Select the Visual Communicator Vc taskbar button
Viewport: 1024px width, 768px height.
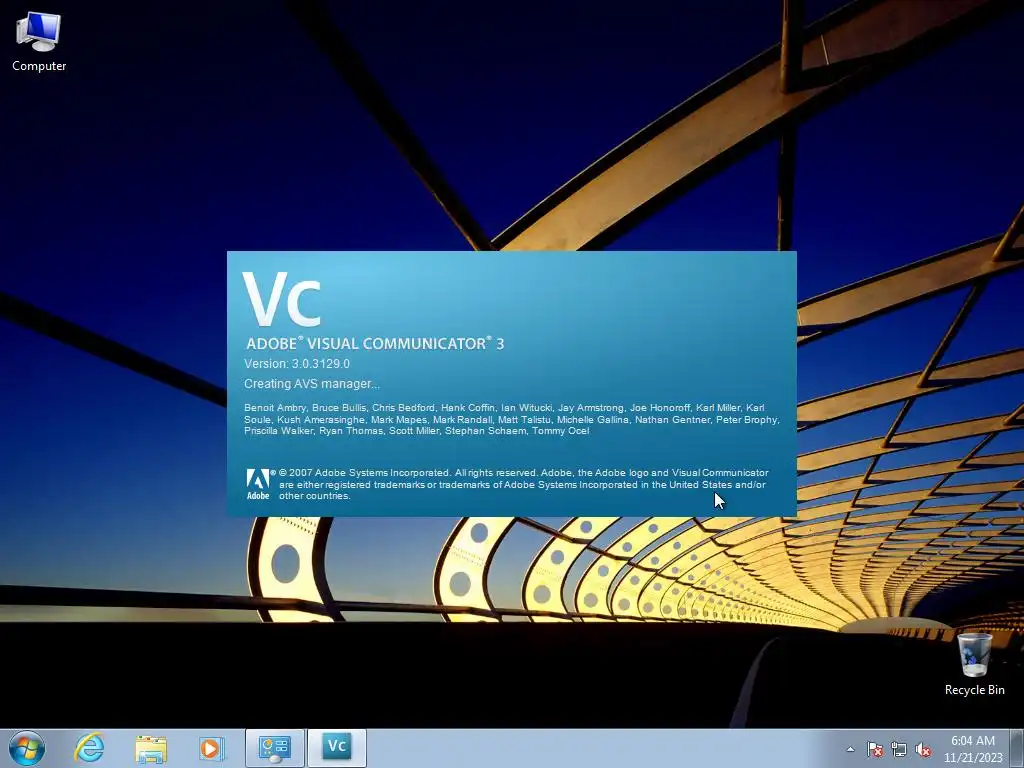pos(337,748)
